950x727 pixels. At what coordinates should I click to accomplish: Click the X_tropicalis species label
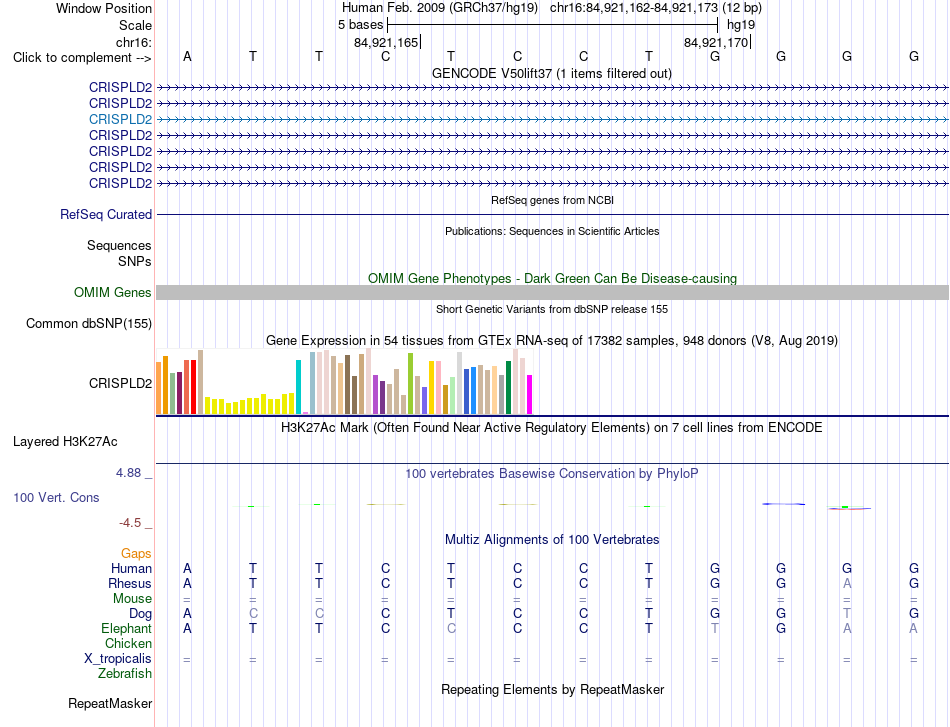tap(118, 659)
